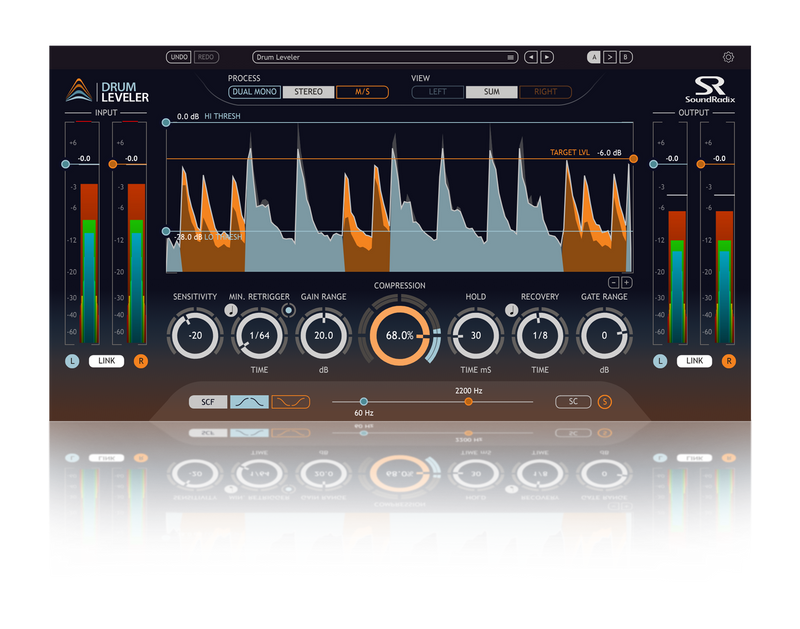The width and height of the screenshot is (800, 629).
Task: Select STEREO process mode
Action: point(308,92)
